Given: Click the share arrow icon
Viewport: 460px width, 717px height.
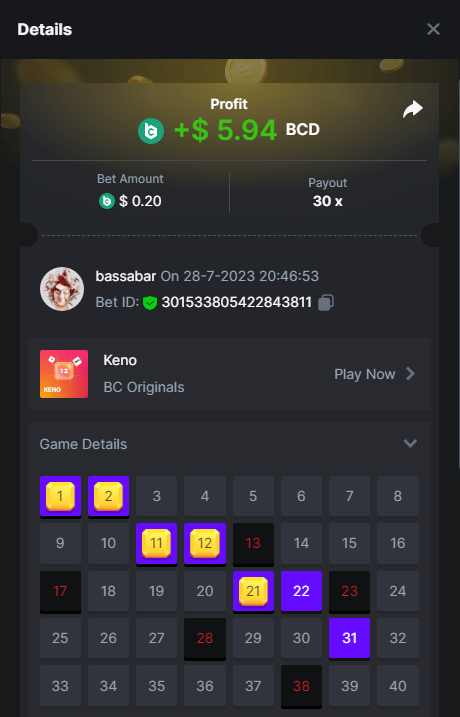Looking at the screenshot, I should [x=412, y=109].
